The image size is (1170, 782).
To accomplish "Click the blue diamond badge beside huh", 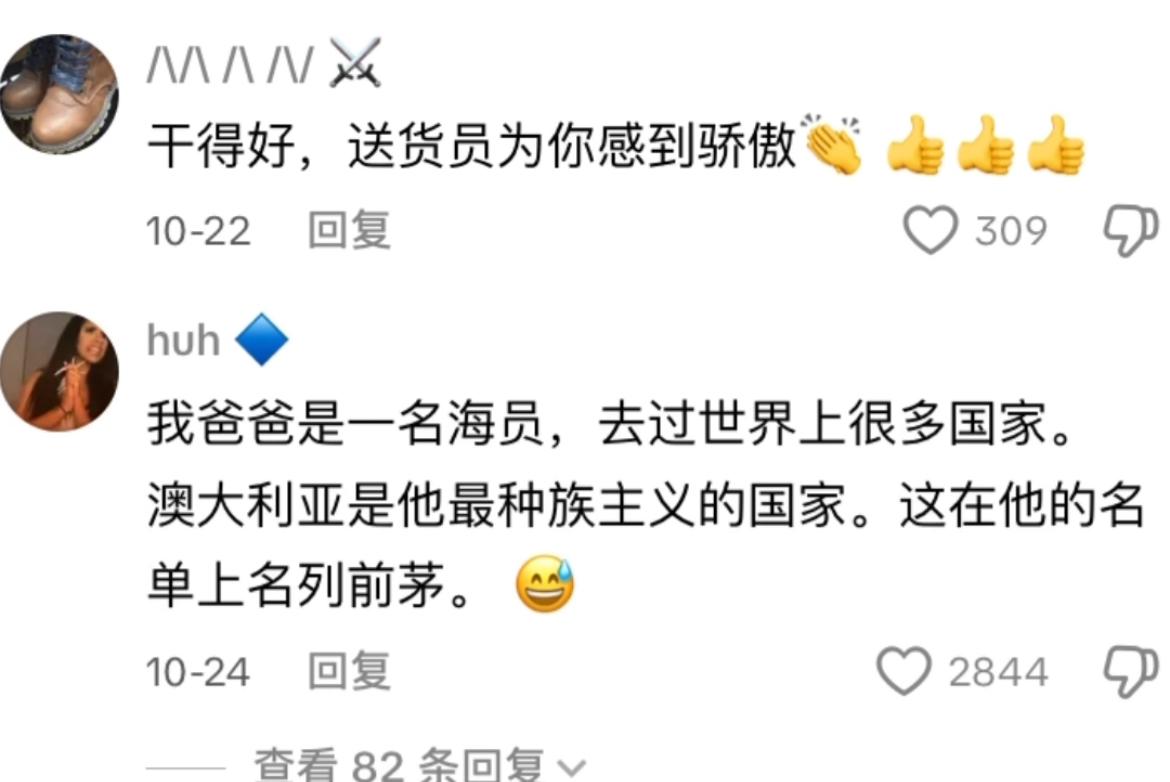I will (x=262, y=340).
